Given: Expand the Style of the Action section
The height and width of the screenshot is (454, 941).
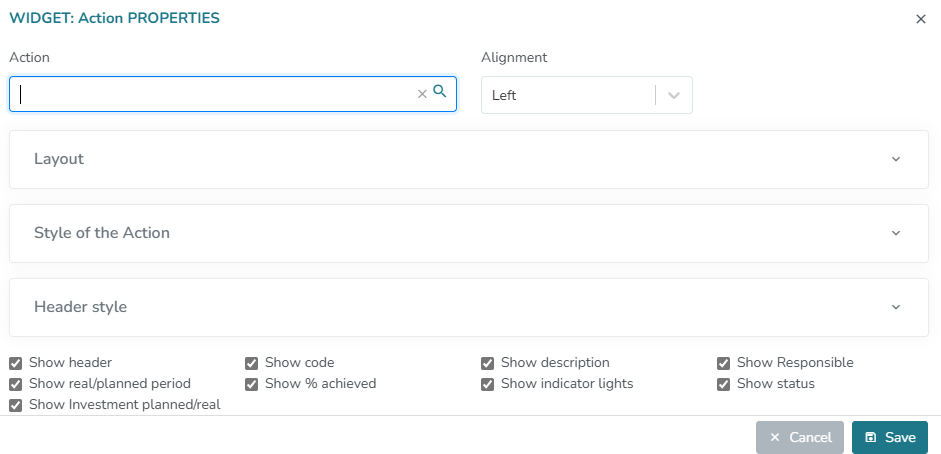Looking at the screenshot, I should [x=896, y=233].
